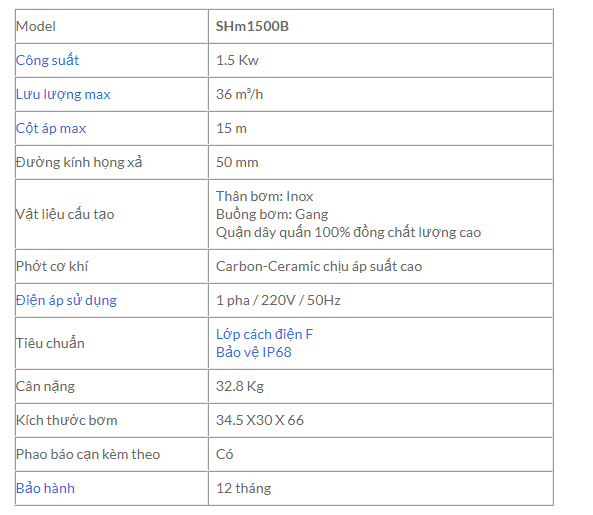This screenshot has width=593, height=515.
Task: Click the Bảo vệ IP68 link
Action: pyautogui.click(x=254, y=352)
